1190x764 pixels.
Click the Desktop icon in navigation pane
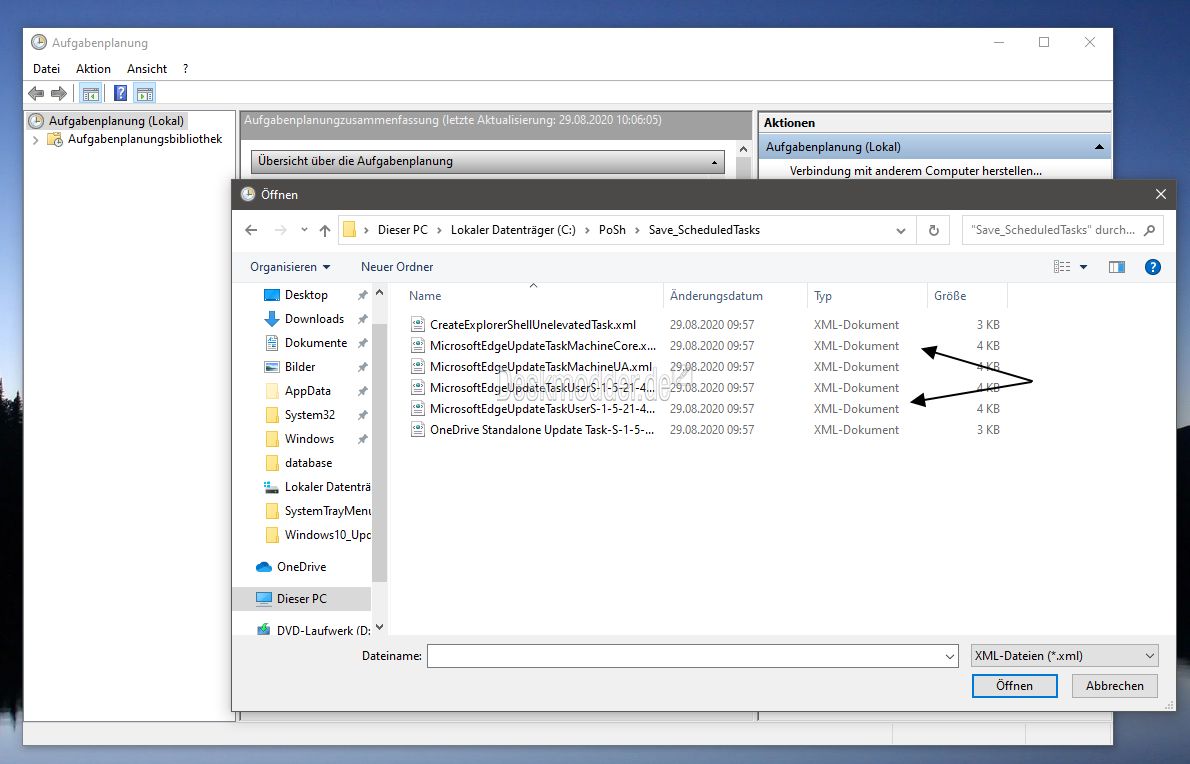click(x=272, y=295)
